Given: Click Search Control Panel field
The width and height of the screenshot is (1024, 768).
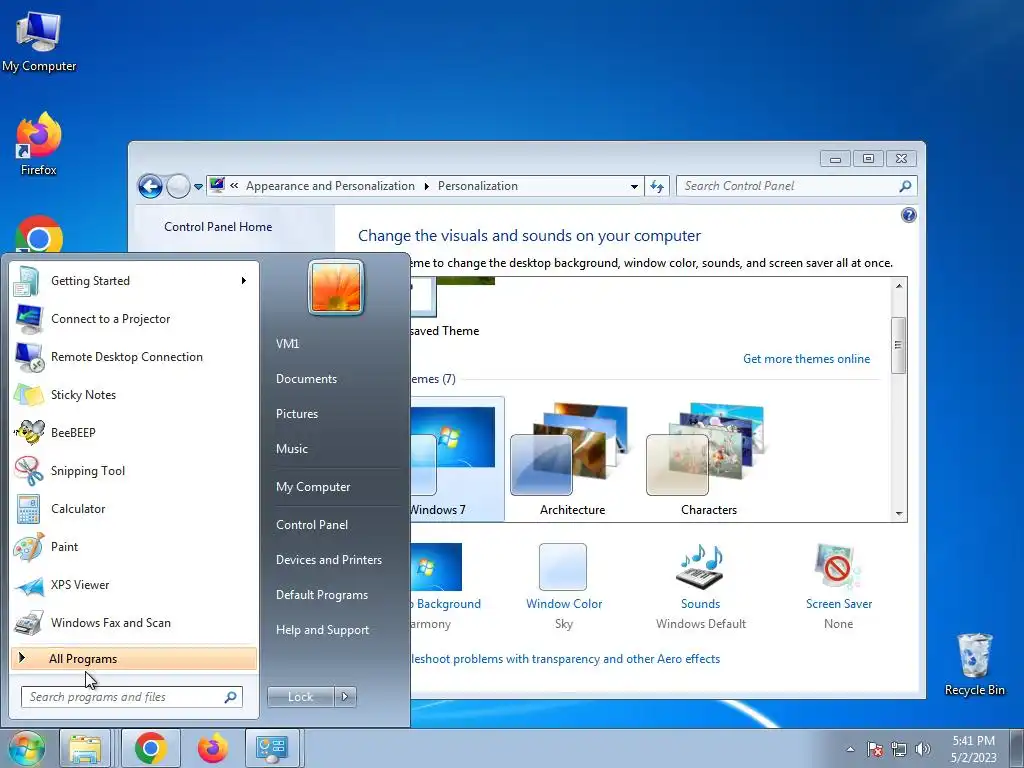Looking at the screenshot, I should coord(797,186).
